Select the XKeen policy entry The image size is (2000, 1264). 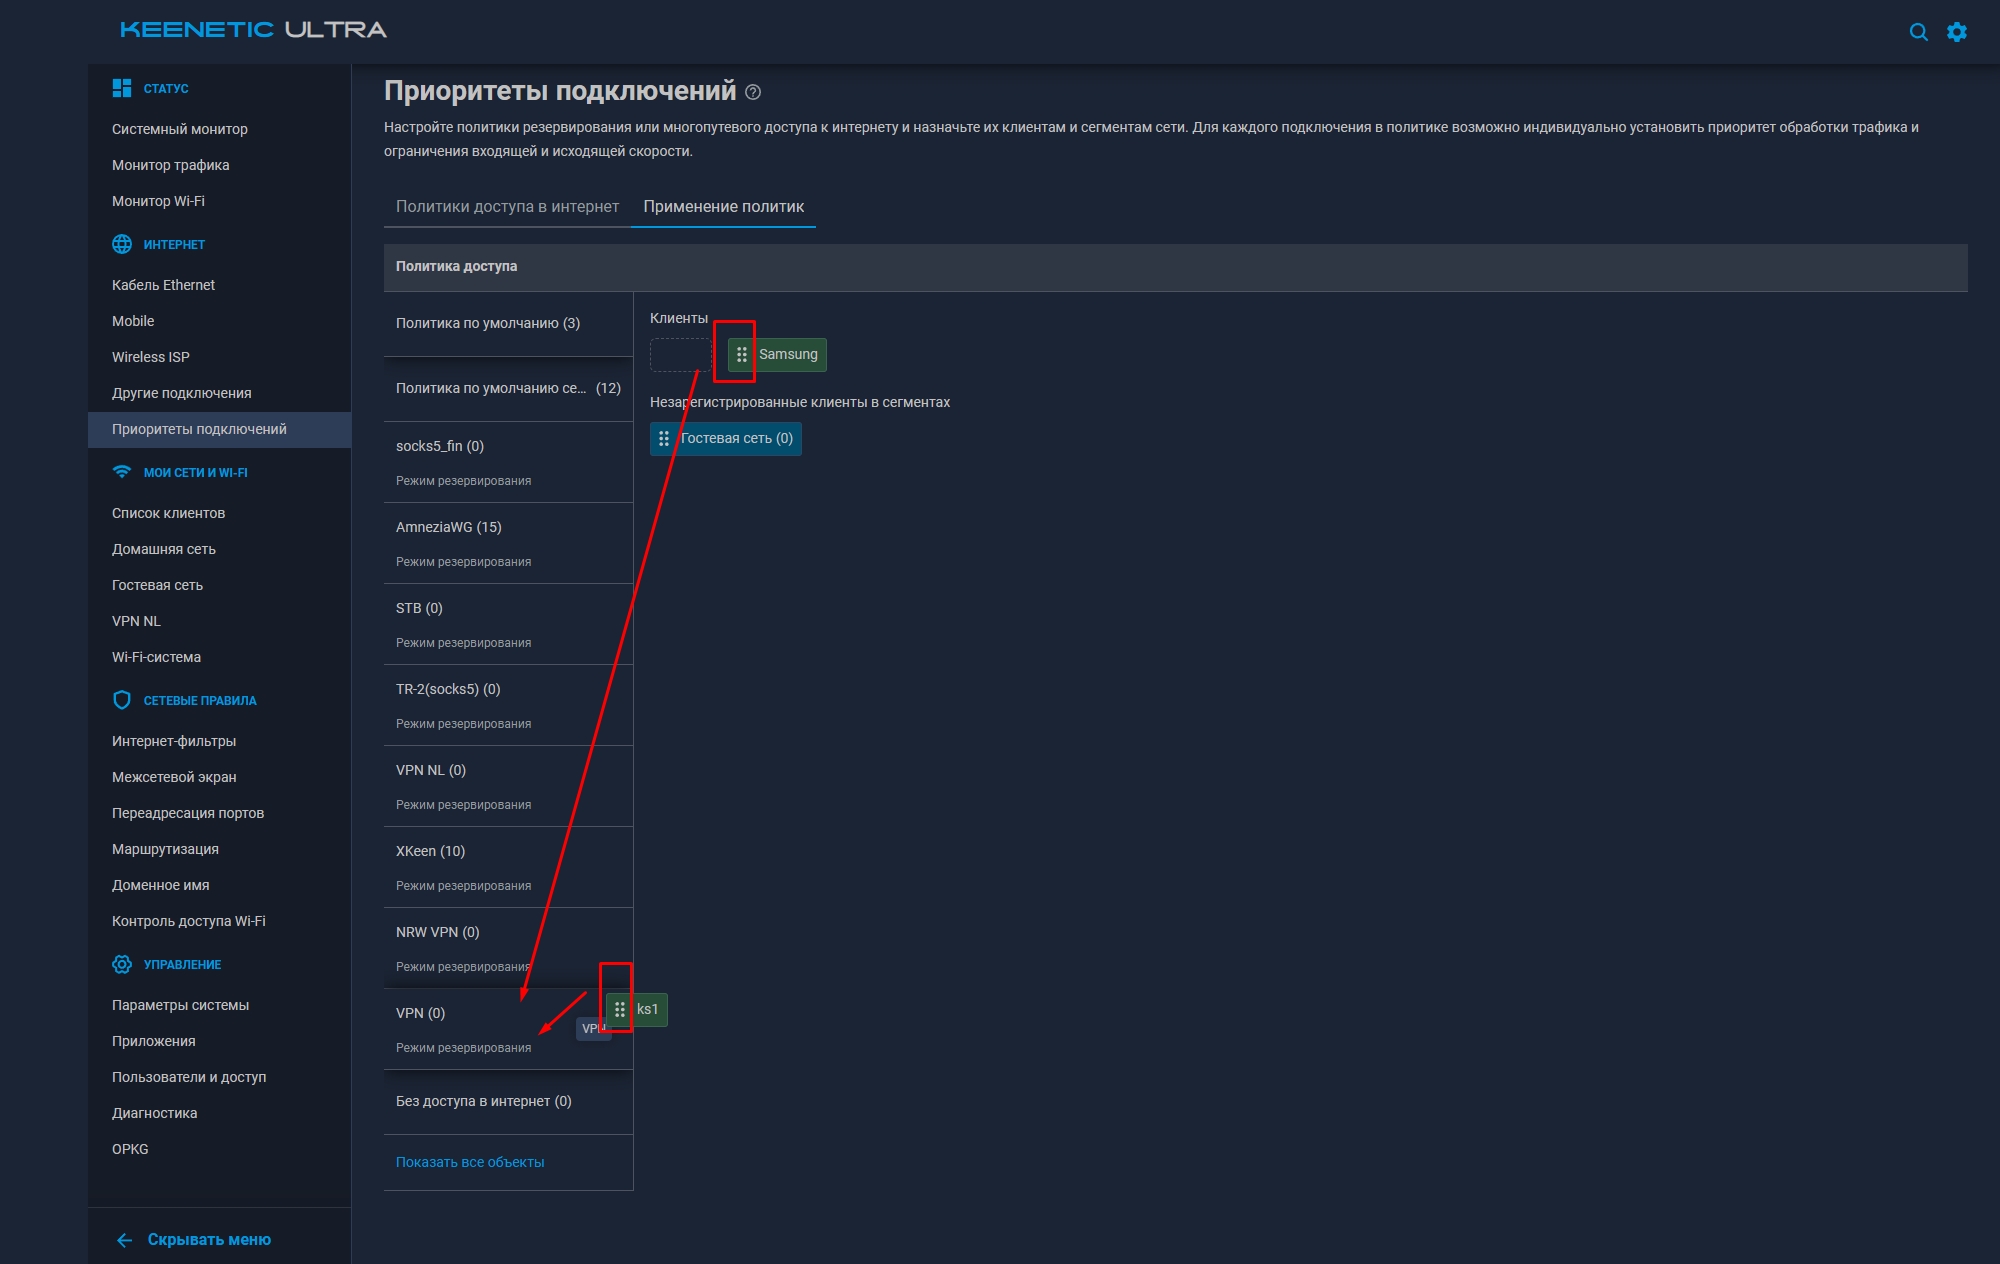click(430, 851)
